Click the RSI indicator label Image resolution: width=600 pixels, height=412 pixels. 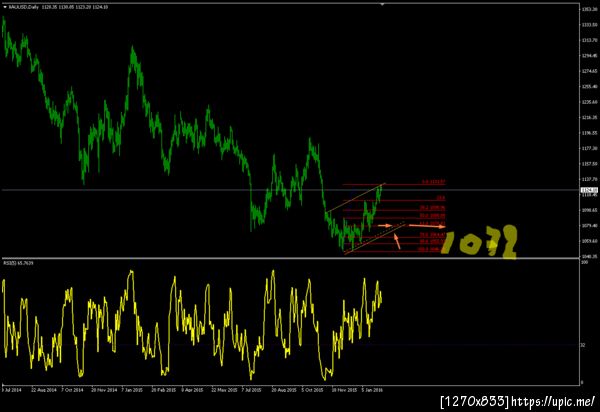pyautogui.click(x=18, y=263)
